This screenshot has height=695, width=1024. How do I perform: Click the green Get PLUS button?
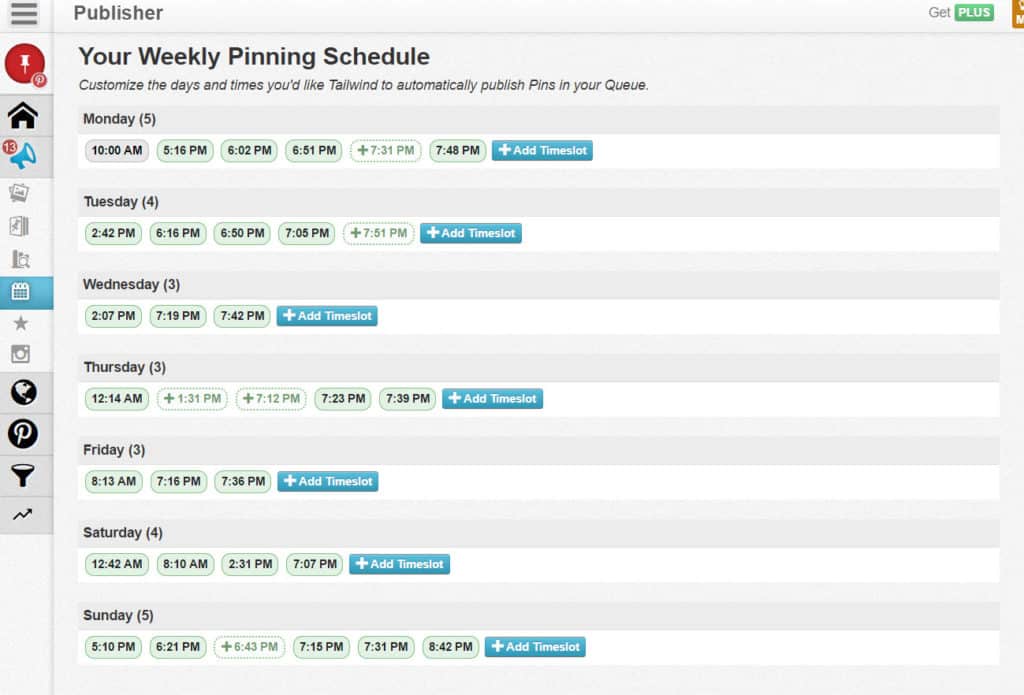(973, 13)
